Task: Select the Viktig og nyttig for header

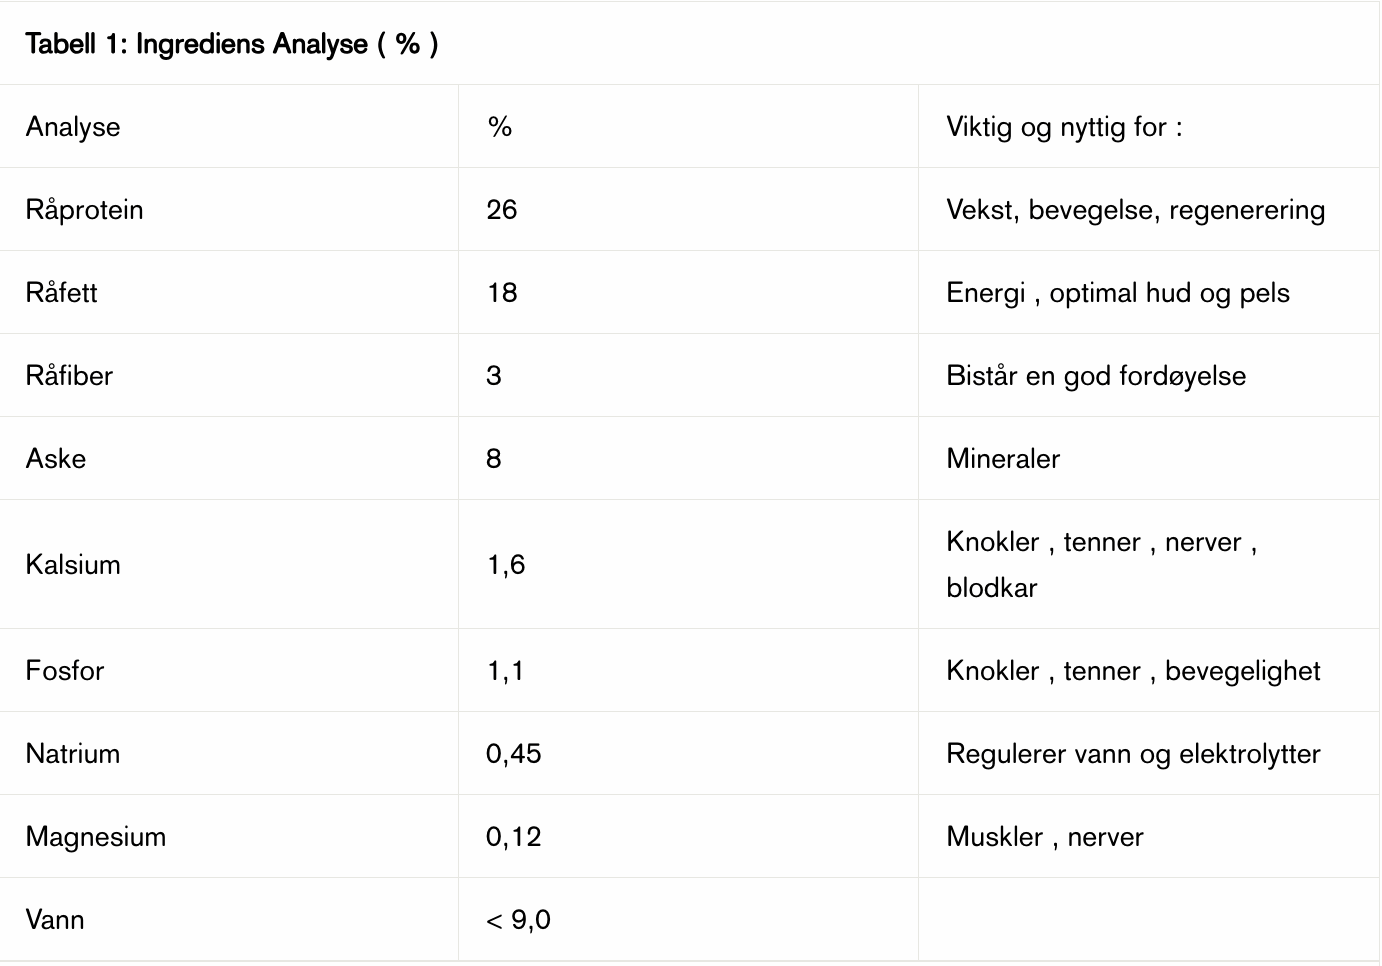Action: point(1064,127)
